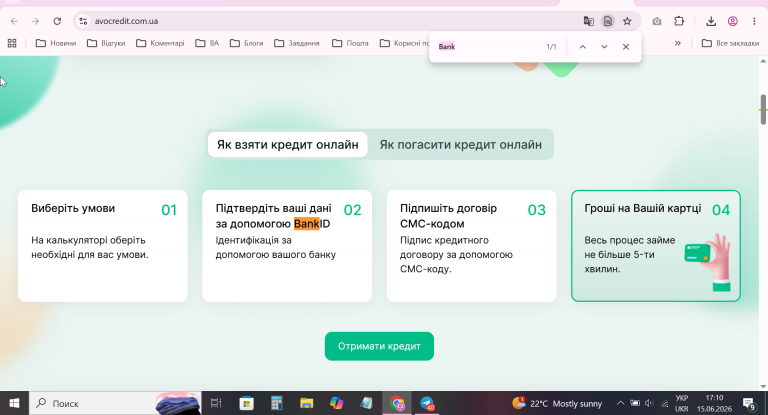Go back with the browser back arrow
Image resolution: width=768 pixels, height=415 pixels.
point(14,21)
